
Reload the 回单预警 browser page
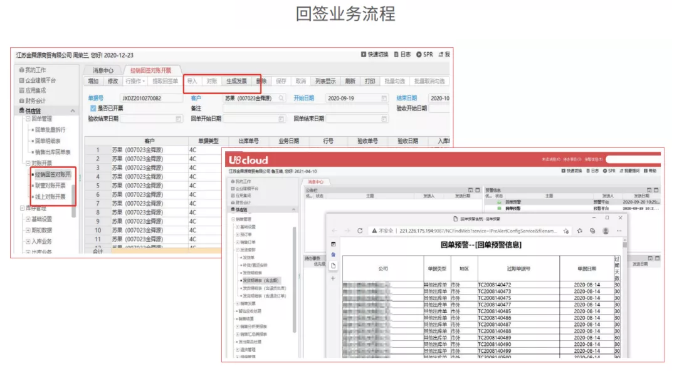(x=360, y=231)
